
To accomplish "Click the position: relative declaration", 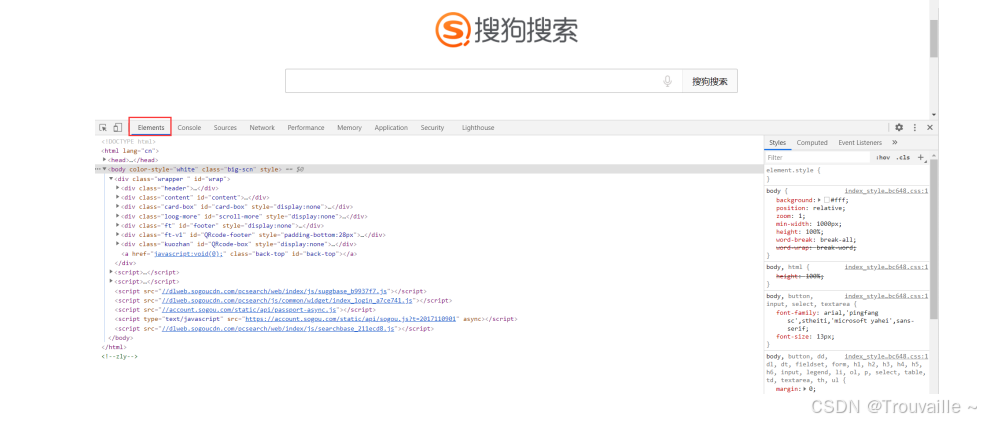I will click(810, 208).
